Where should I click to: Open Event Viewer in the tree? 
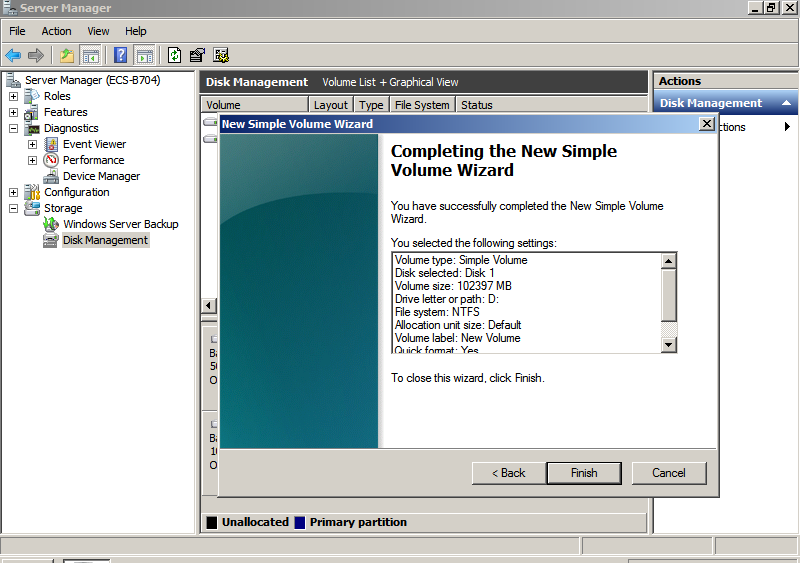point(94,144)
